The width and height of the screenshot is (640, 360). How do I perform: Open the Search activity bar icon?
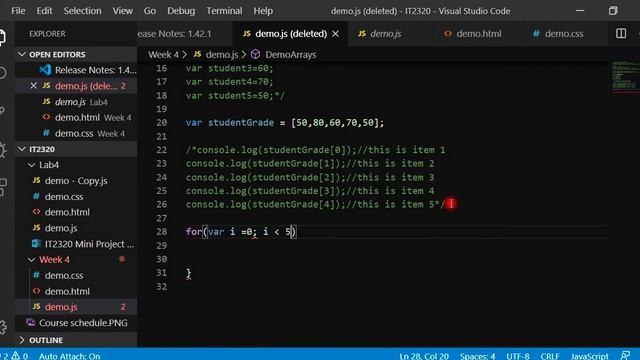(x=2, y=73)
